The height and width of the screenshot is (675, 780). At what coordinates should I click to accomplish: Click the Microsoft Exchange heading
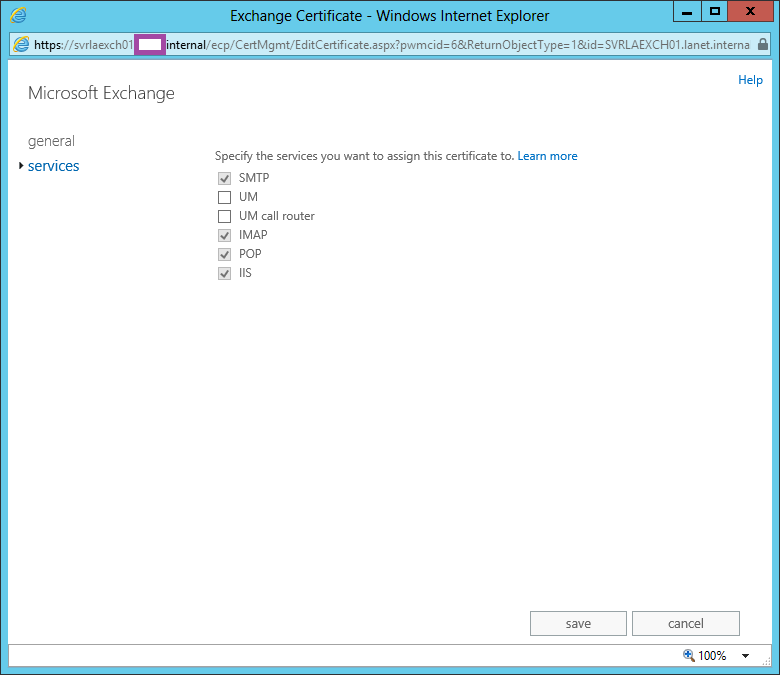(x=101, y=93)
